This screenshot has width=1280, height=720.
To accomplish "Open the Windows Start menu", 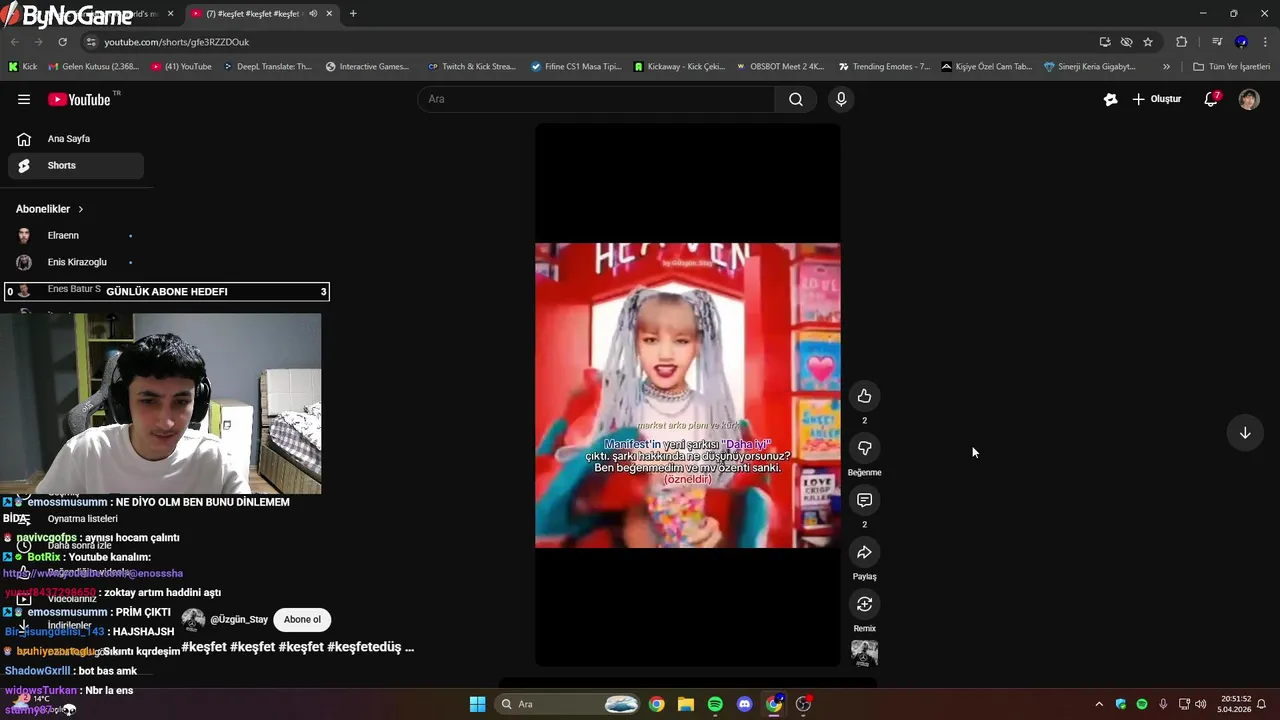I will tap(477, 704).
